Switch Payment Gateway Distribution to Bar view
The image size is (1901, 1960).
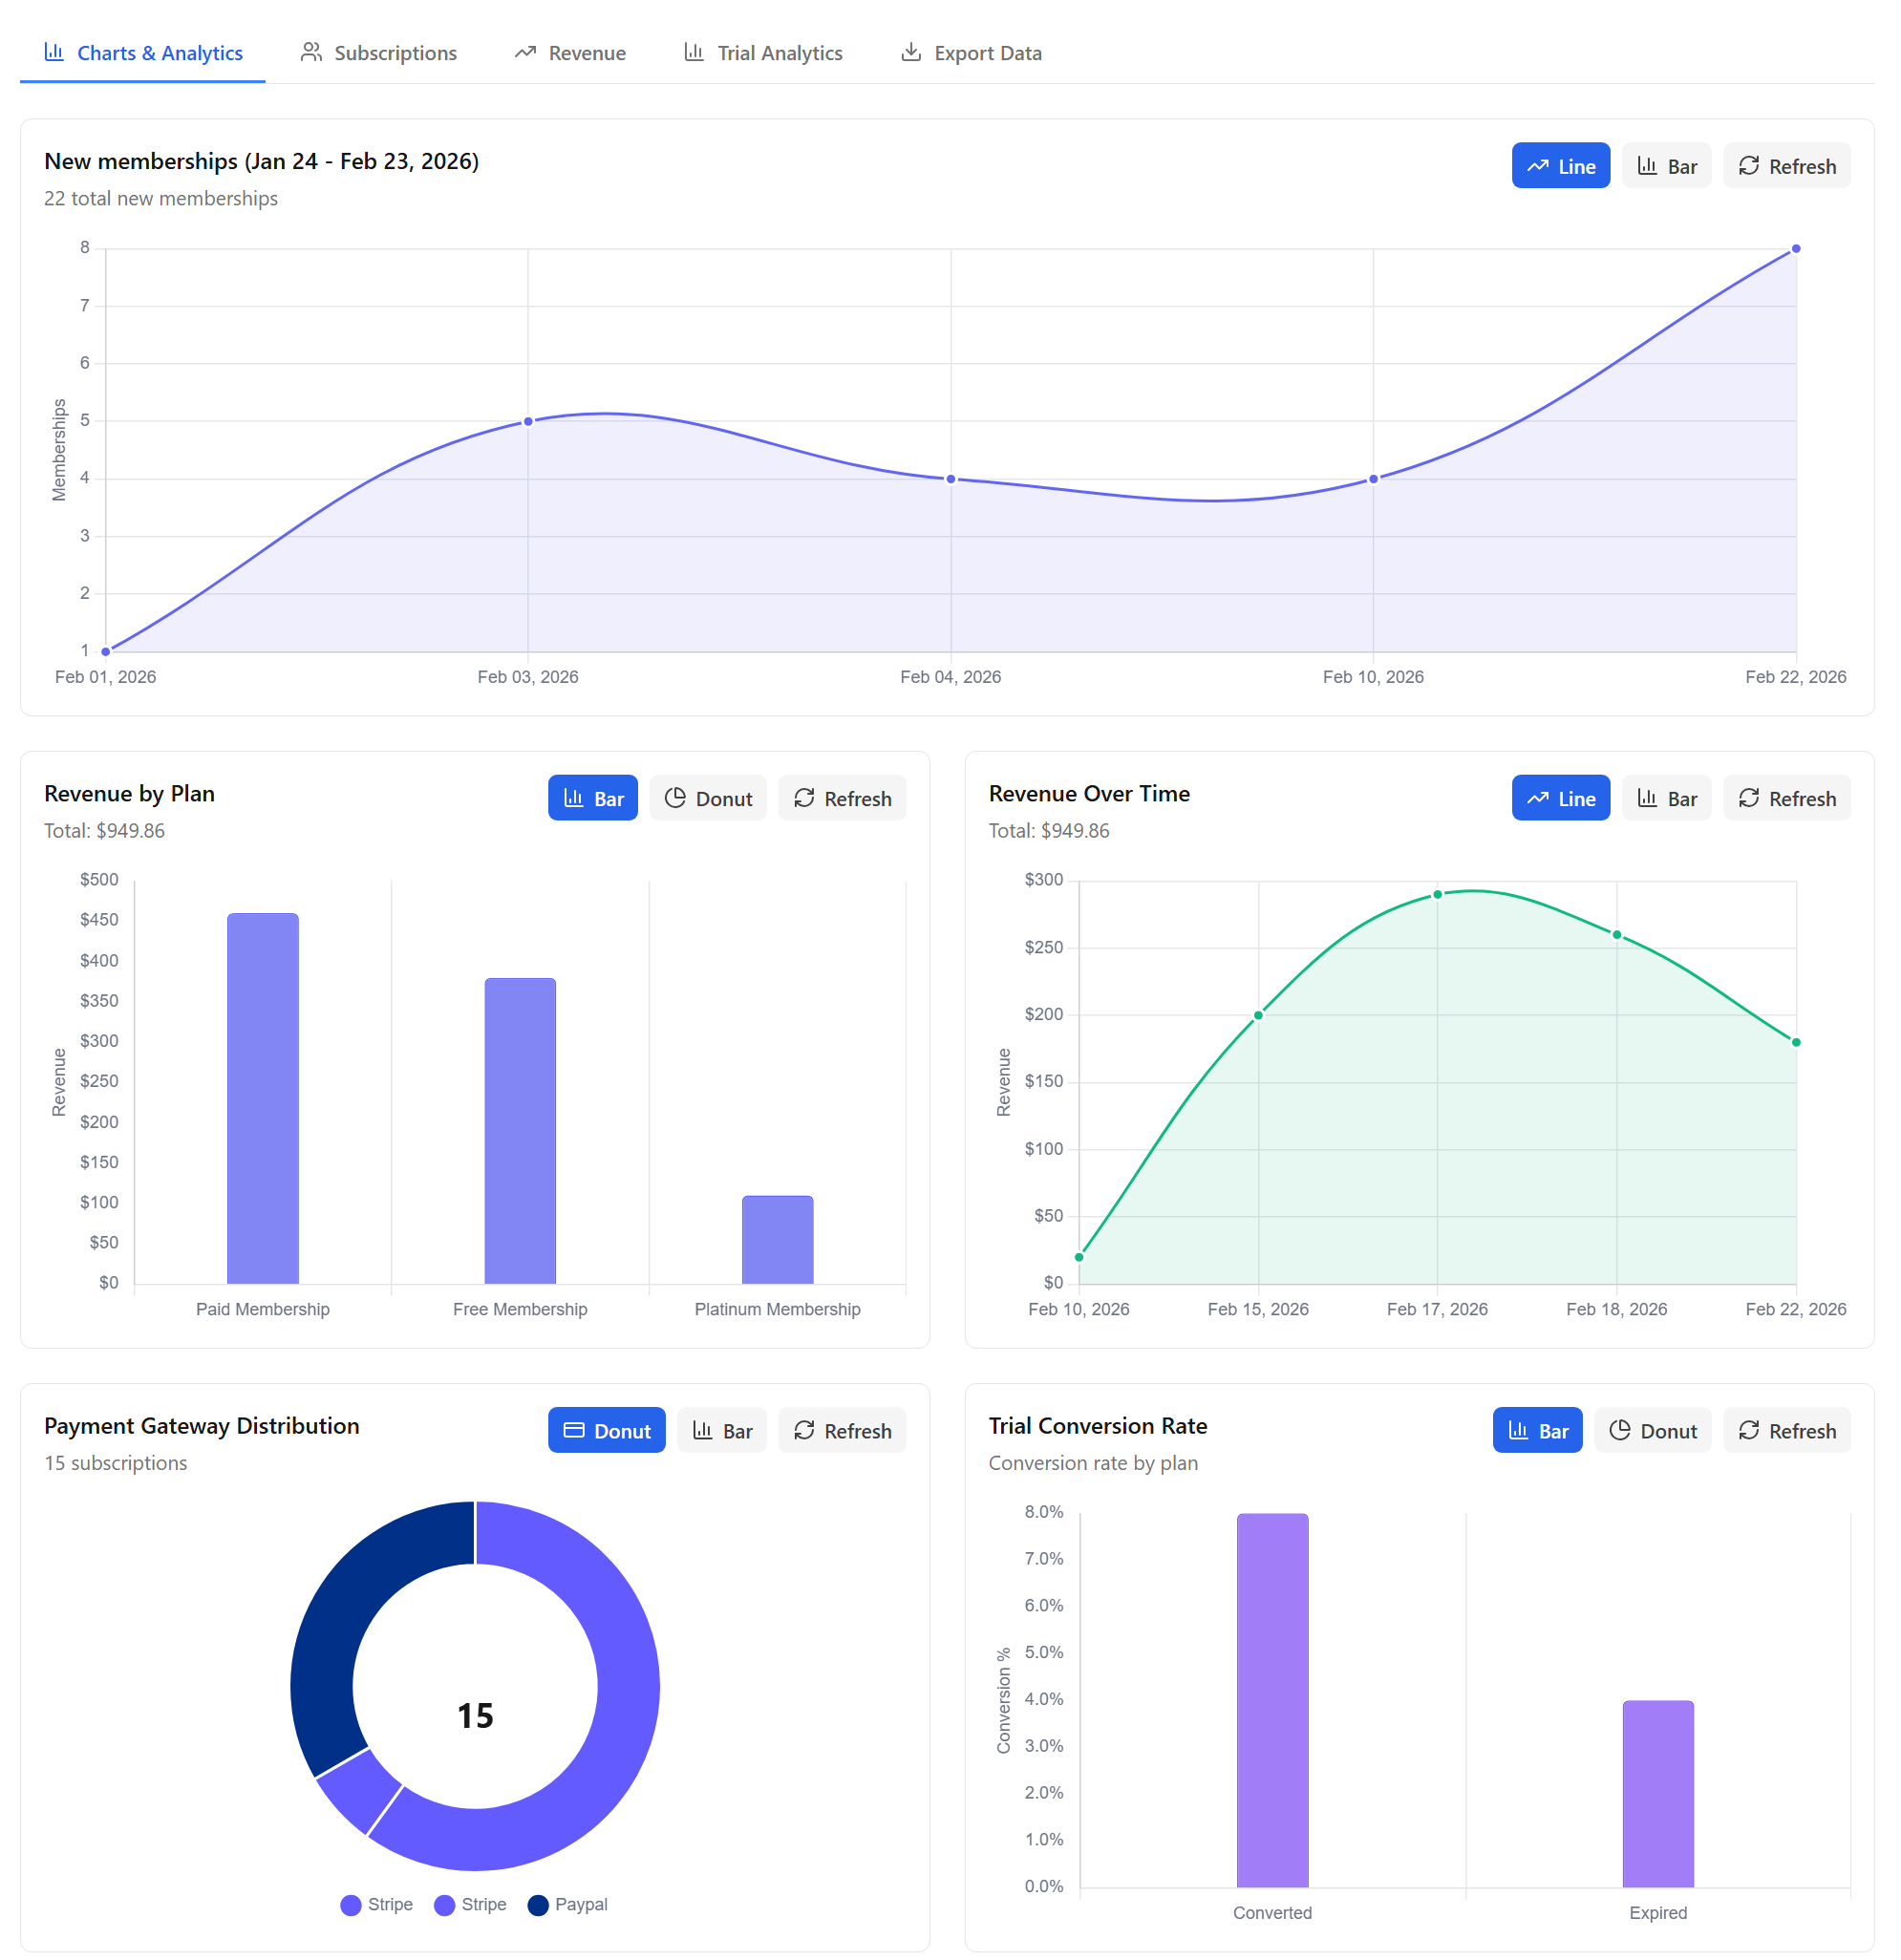[722, 1430]
